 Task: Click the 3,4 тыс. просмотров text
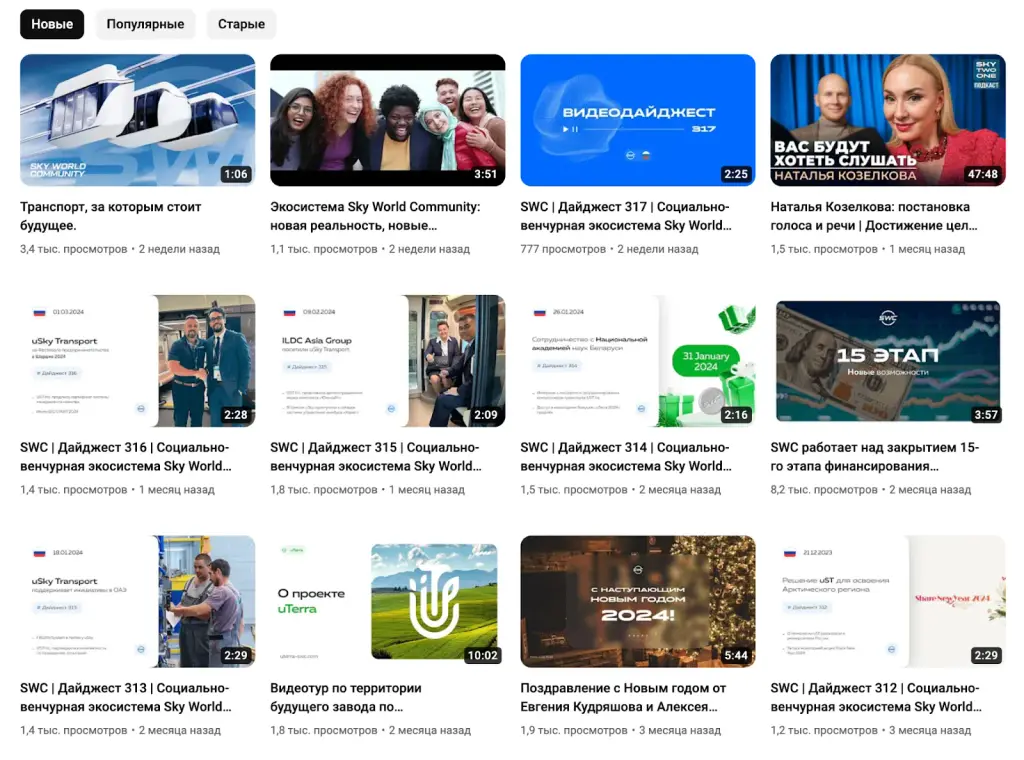point(74,249)
